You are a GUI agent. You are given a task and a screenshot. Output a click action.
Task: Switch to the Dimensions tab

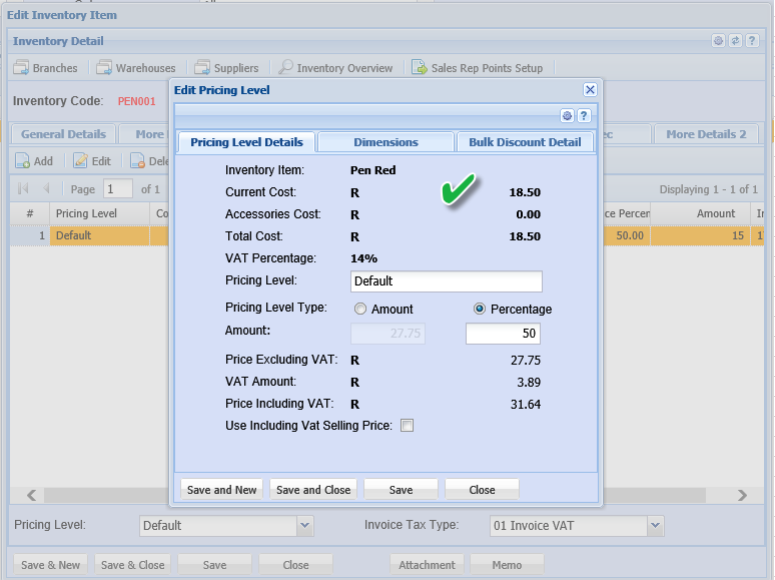point(386,142)
